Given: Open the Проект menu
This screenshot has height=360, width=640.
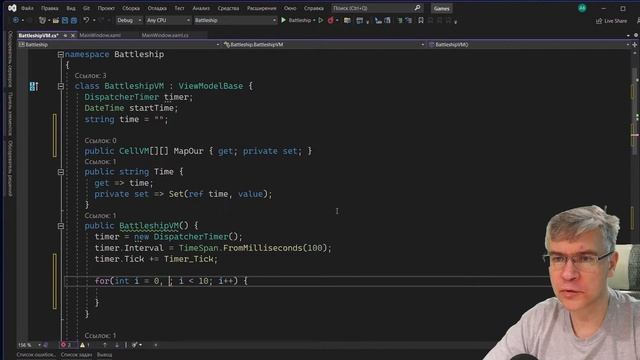Looking at the screenshot, I should point(106,8).
